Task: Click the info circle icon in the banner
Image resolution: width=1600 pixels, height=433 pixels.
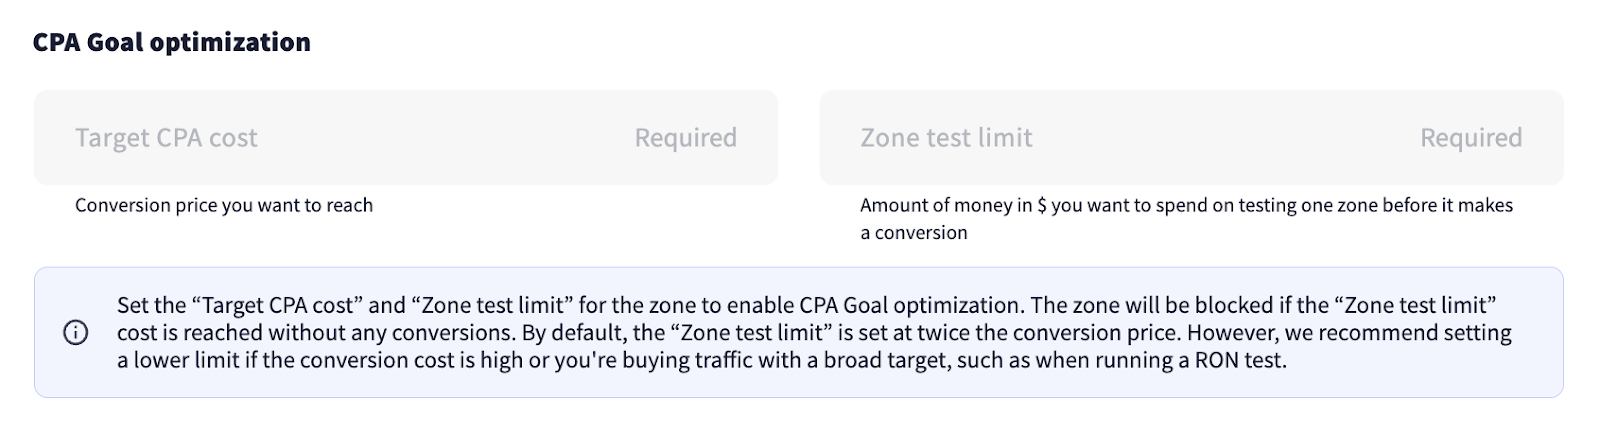Action: coord(75,333)
